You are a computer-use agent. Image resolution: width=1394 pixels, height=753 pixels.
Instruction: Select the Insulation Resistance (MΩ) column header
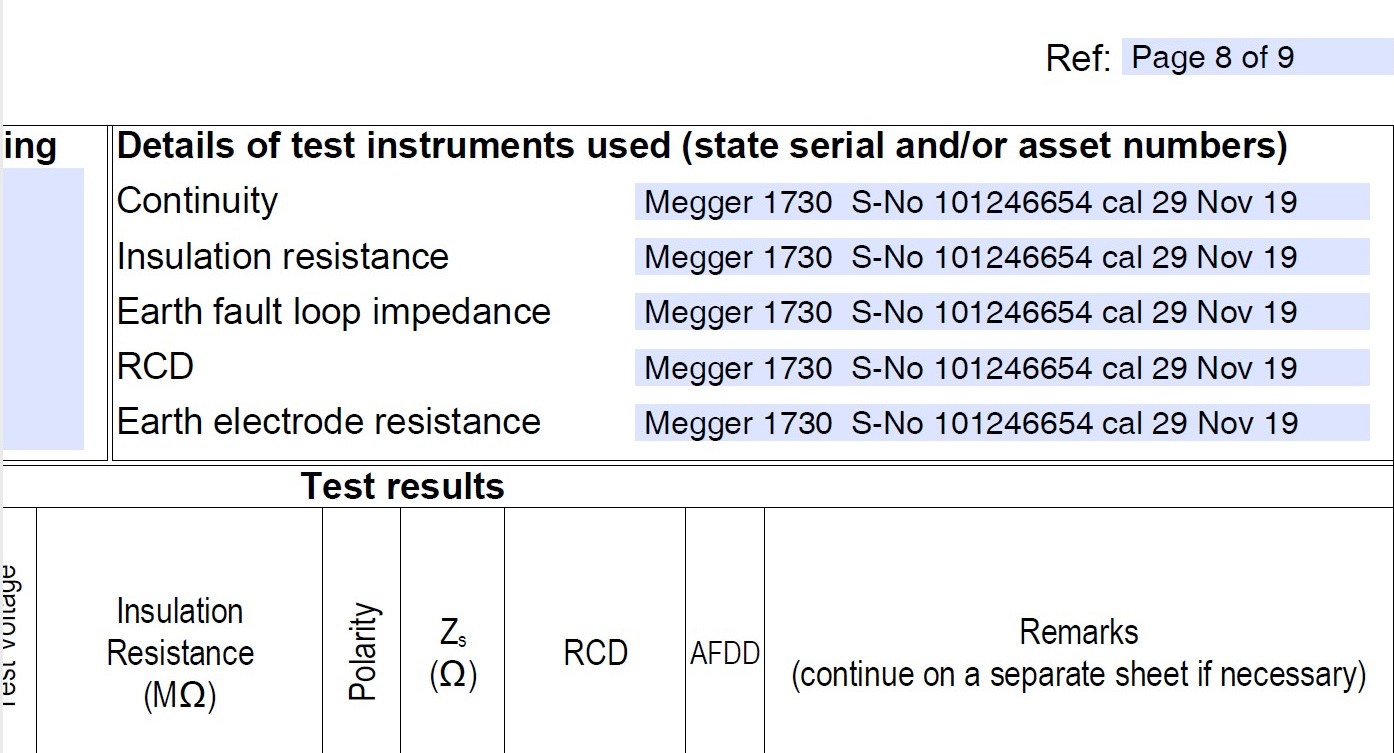(180, 652)
